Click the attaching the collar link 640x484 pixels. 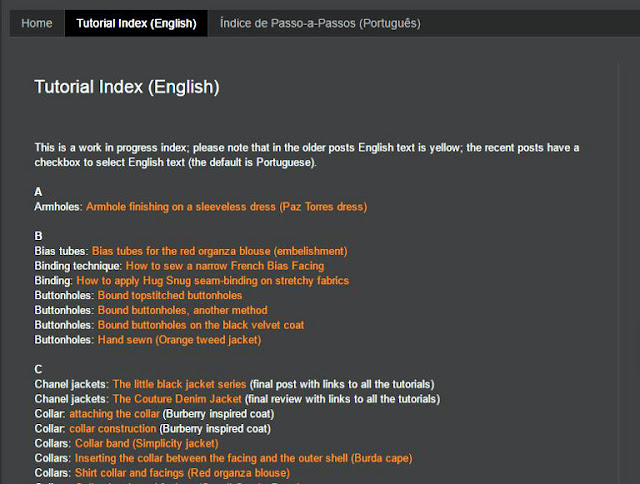click(114, 413)
